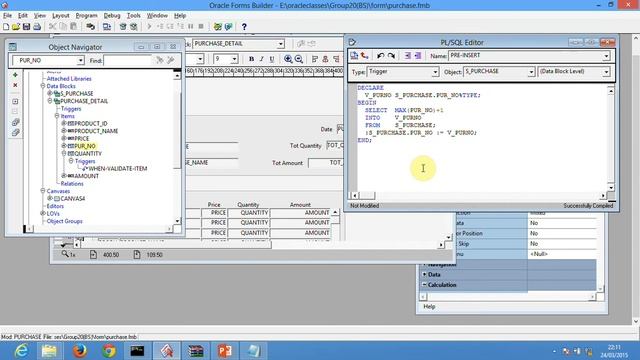Viewport: 640px width, 360px height.
Task: Open the PURCHASE_DETAIL block dropdown
Action: pyautogui.click(x=281, y=44)
